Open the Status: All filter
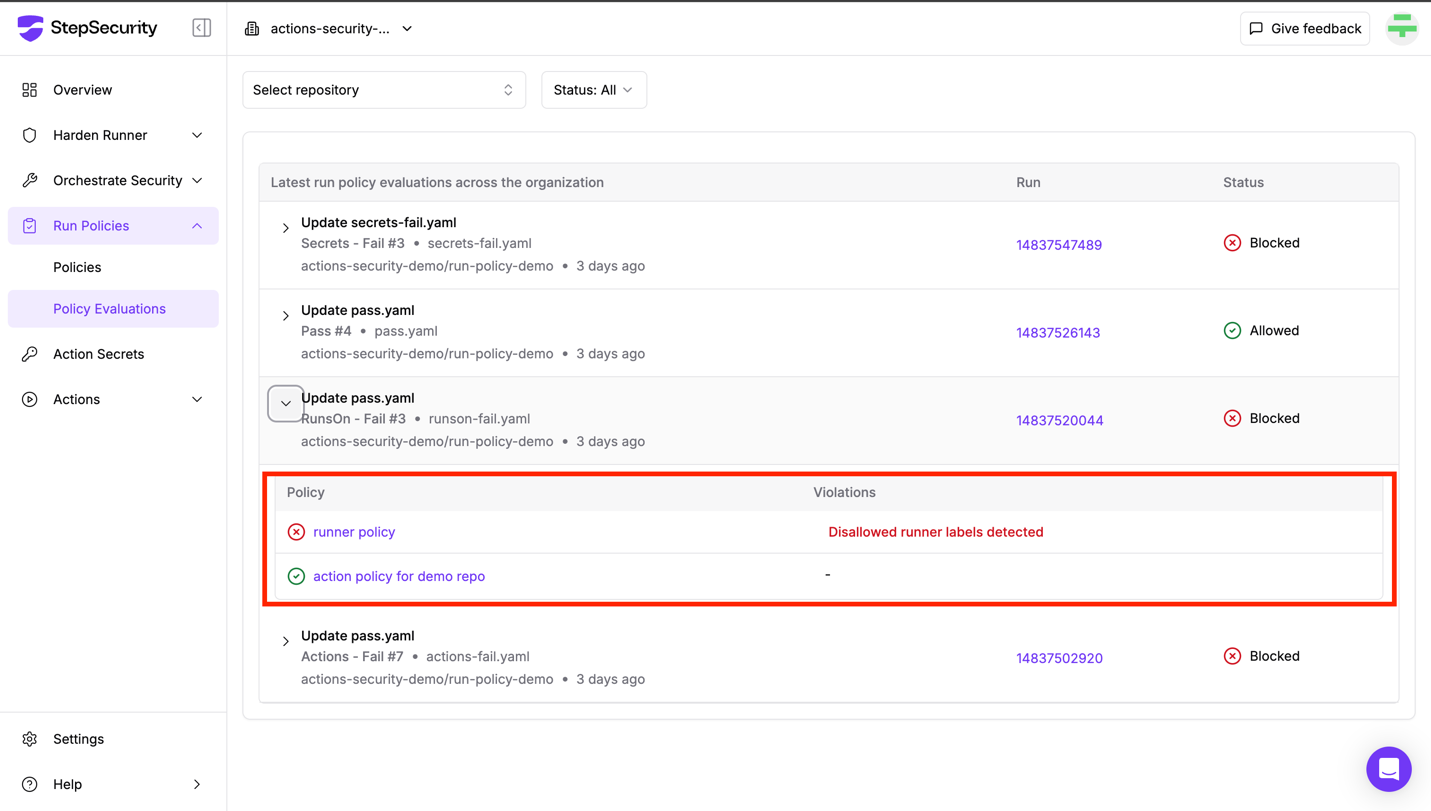The image size is (1431, 811). pyautogui.click(x=594, y=90)
